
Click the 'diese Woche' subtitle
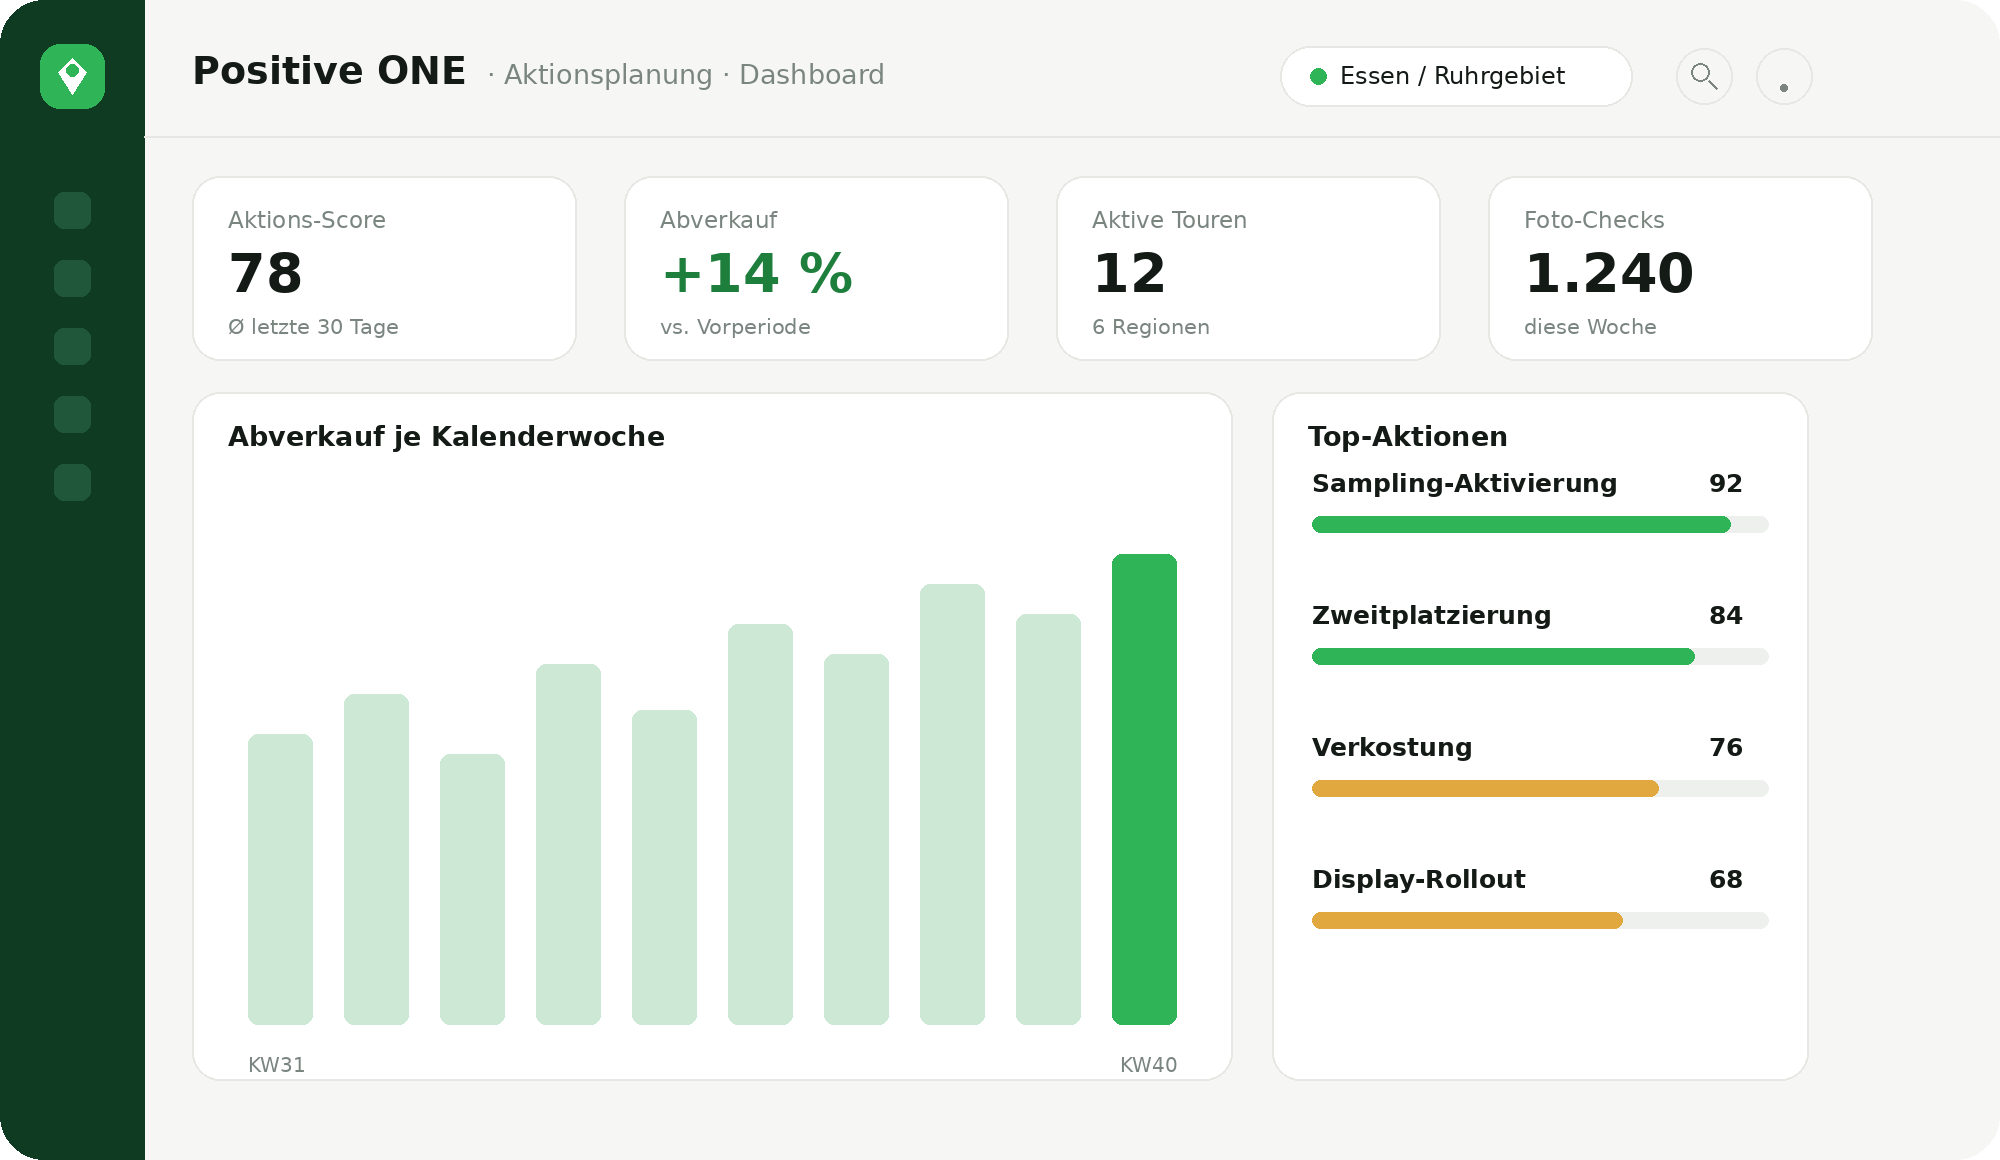[1590, 327]
